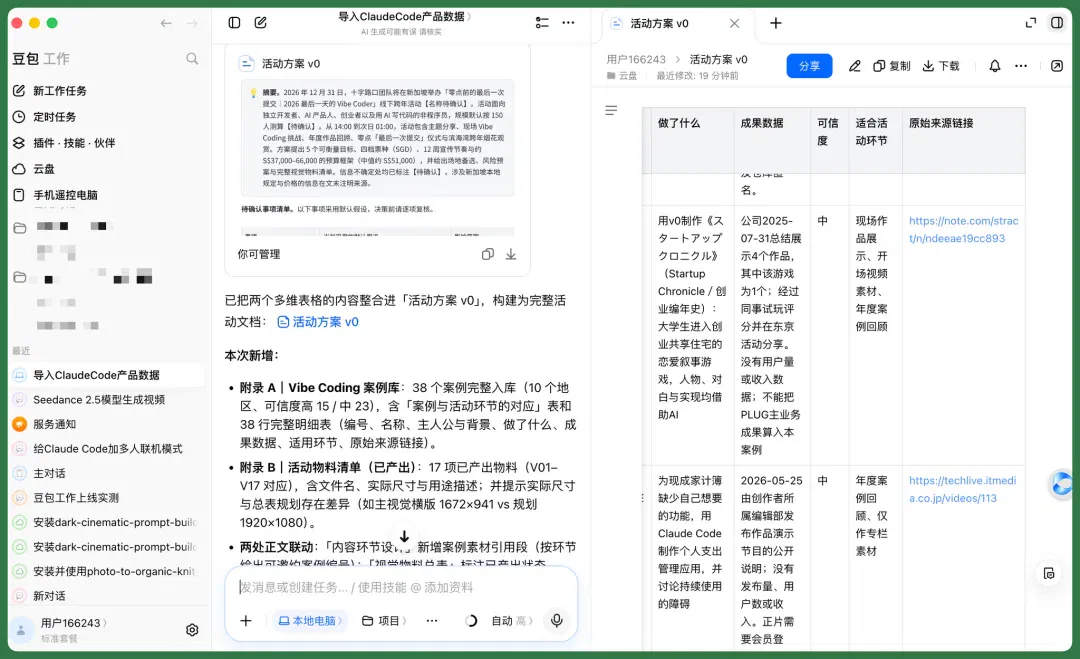Expand the first folder in sidebar
The width and height of the screenshot is (1080, 659).
pos(20,228)
